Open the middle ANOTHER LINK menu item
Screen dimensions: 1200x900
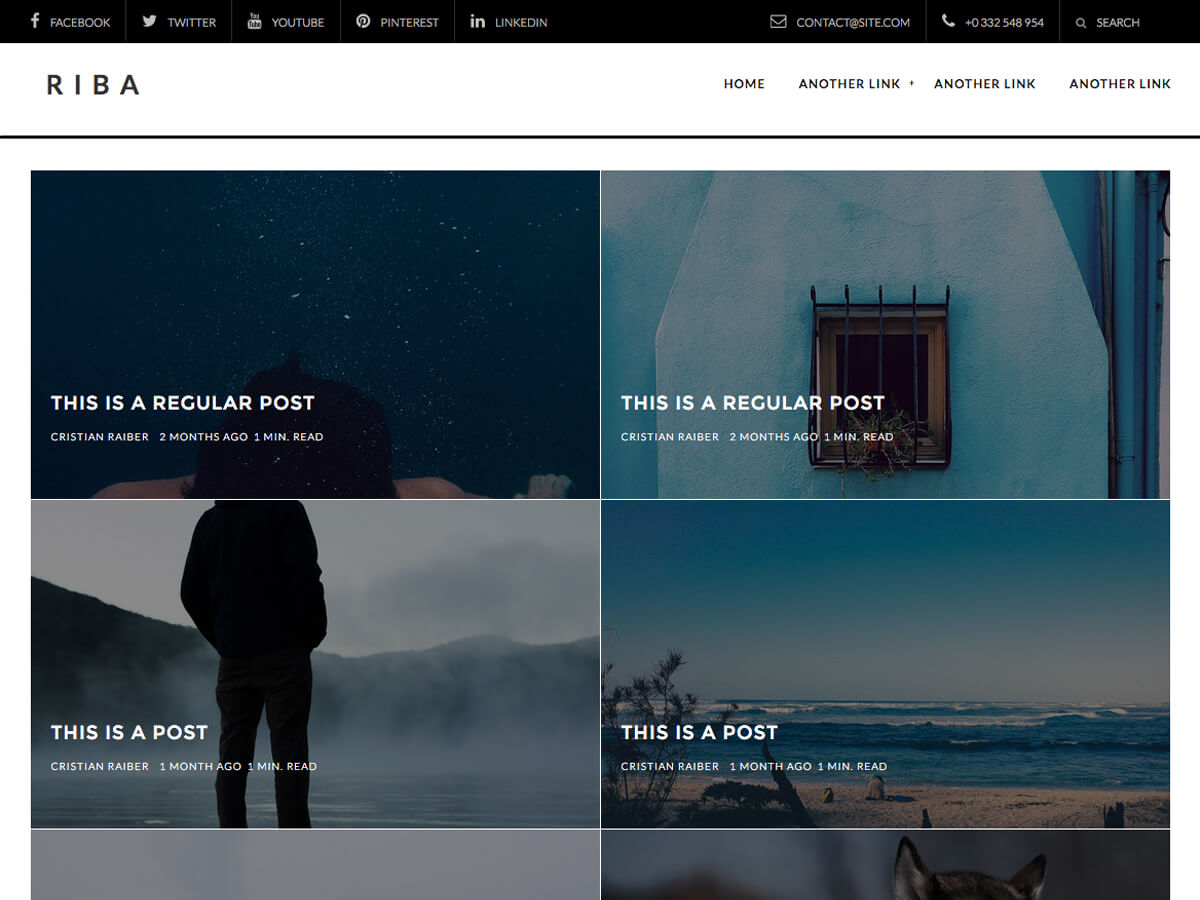[985, 84]
